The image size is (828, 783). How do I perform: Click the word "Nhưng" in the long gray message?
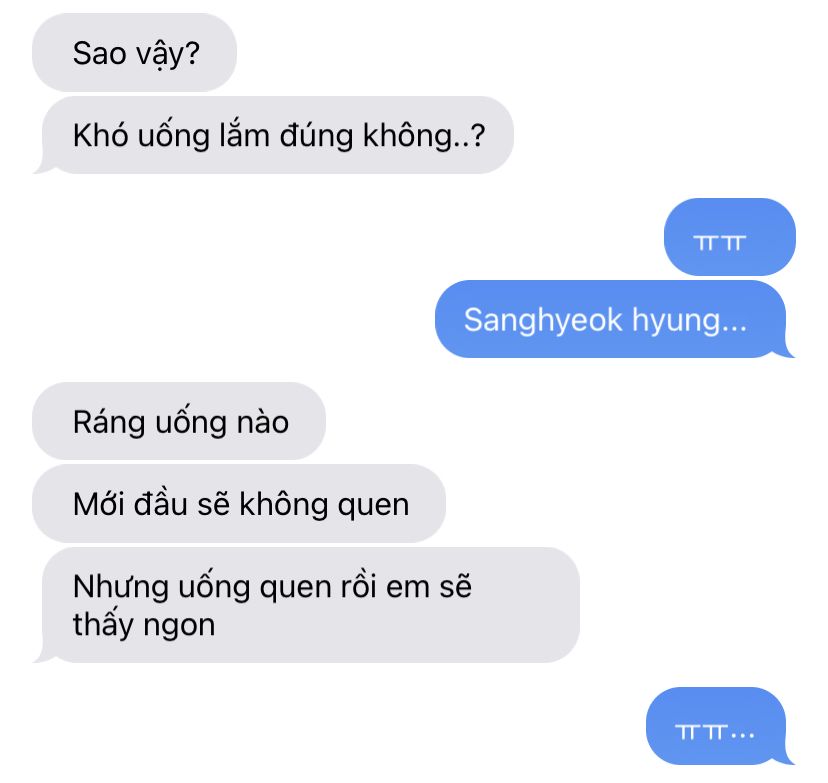click(121, 587)
